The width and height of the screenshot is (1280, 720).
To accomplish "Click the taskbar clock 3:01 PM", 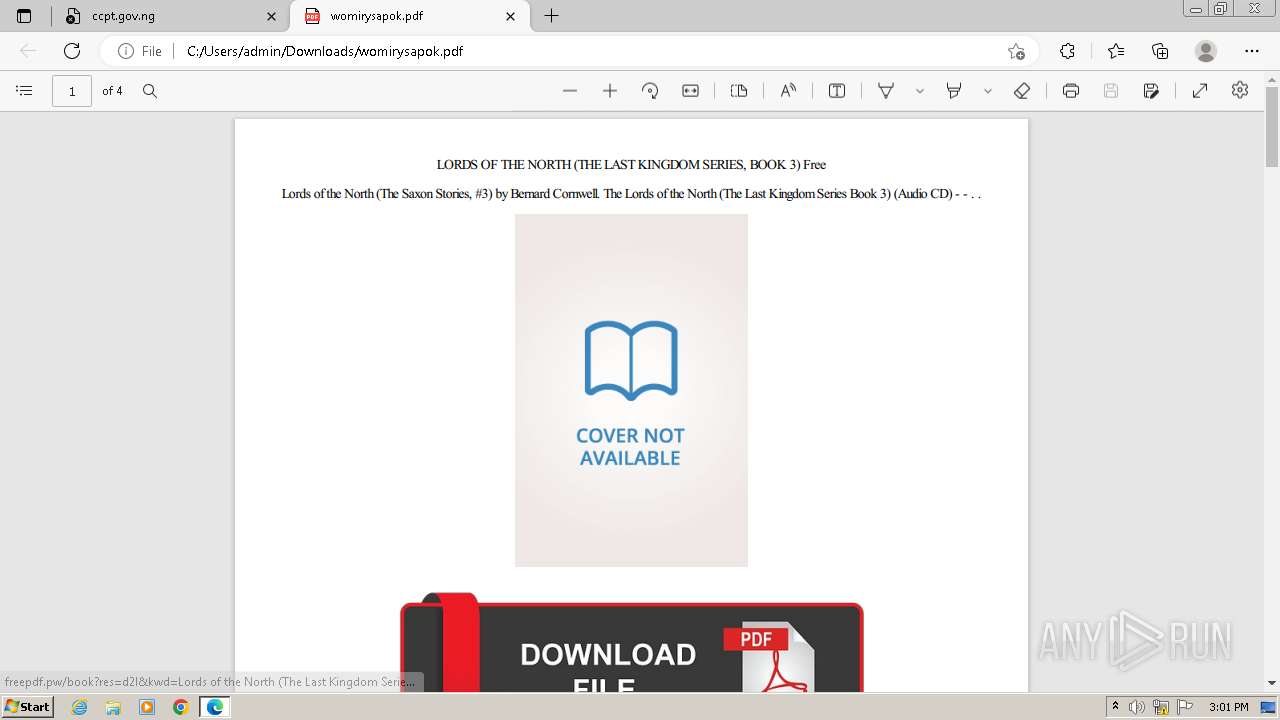I will (1228, 707).
